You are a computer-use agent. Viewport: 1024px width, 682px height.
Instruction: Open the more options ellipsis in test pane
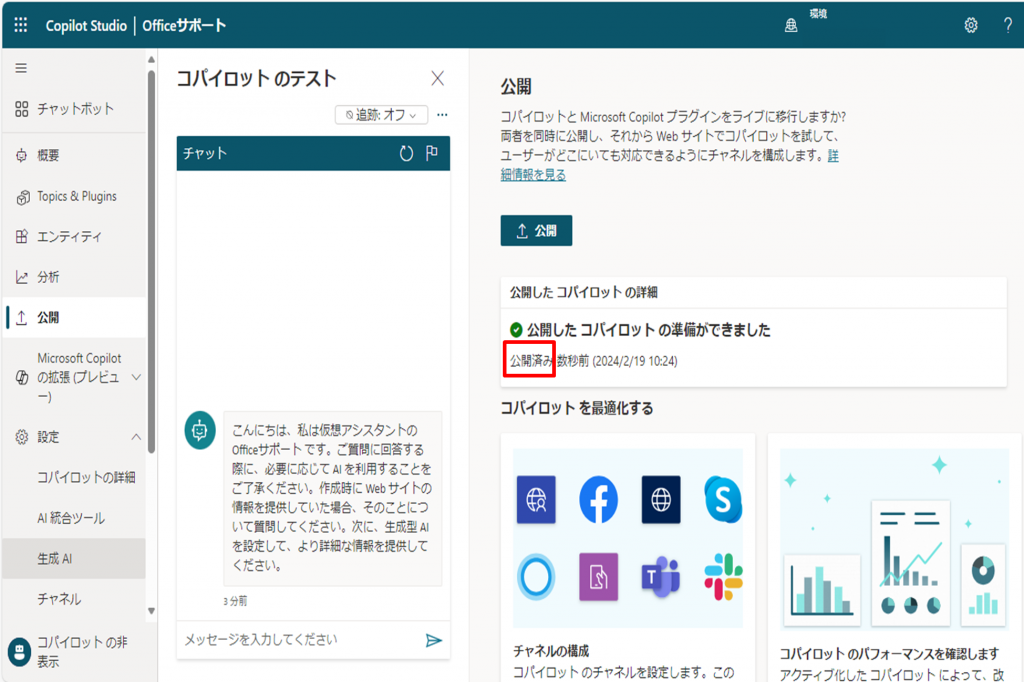(442, 115)
